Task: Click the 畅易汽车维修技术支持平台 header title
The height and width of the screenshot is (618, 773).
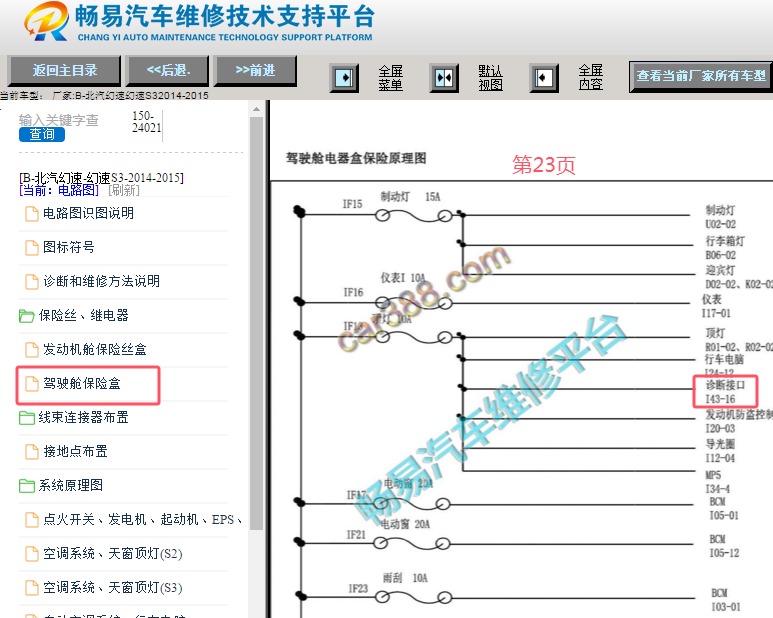Action: click(225, 16)
